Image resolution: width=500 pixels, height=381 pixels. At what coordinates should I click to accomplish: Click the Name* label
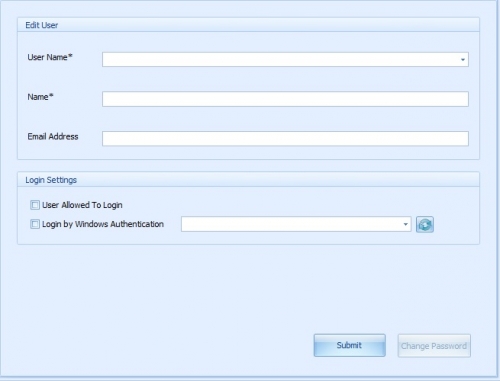point(40,97)
